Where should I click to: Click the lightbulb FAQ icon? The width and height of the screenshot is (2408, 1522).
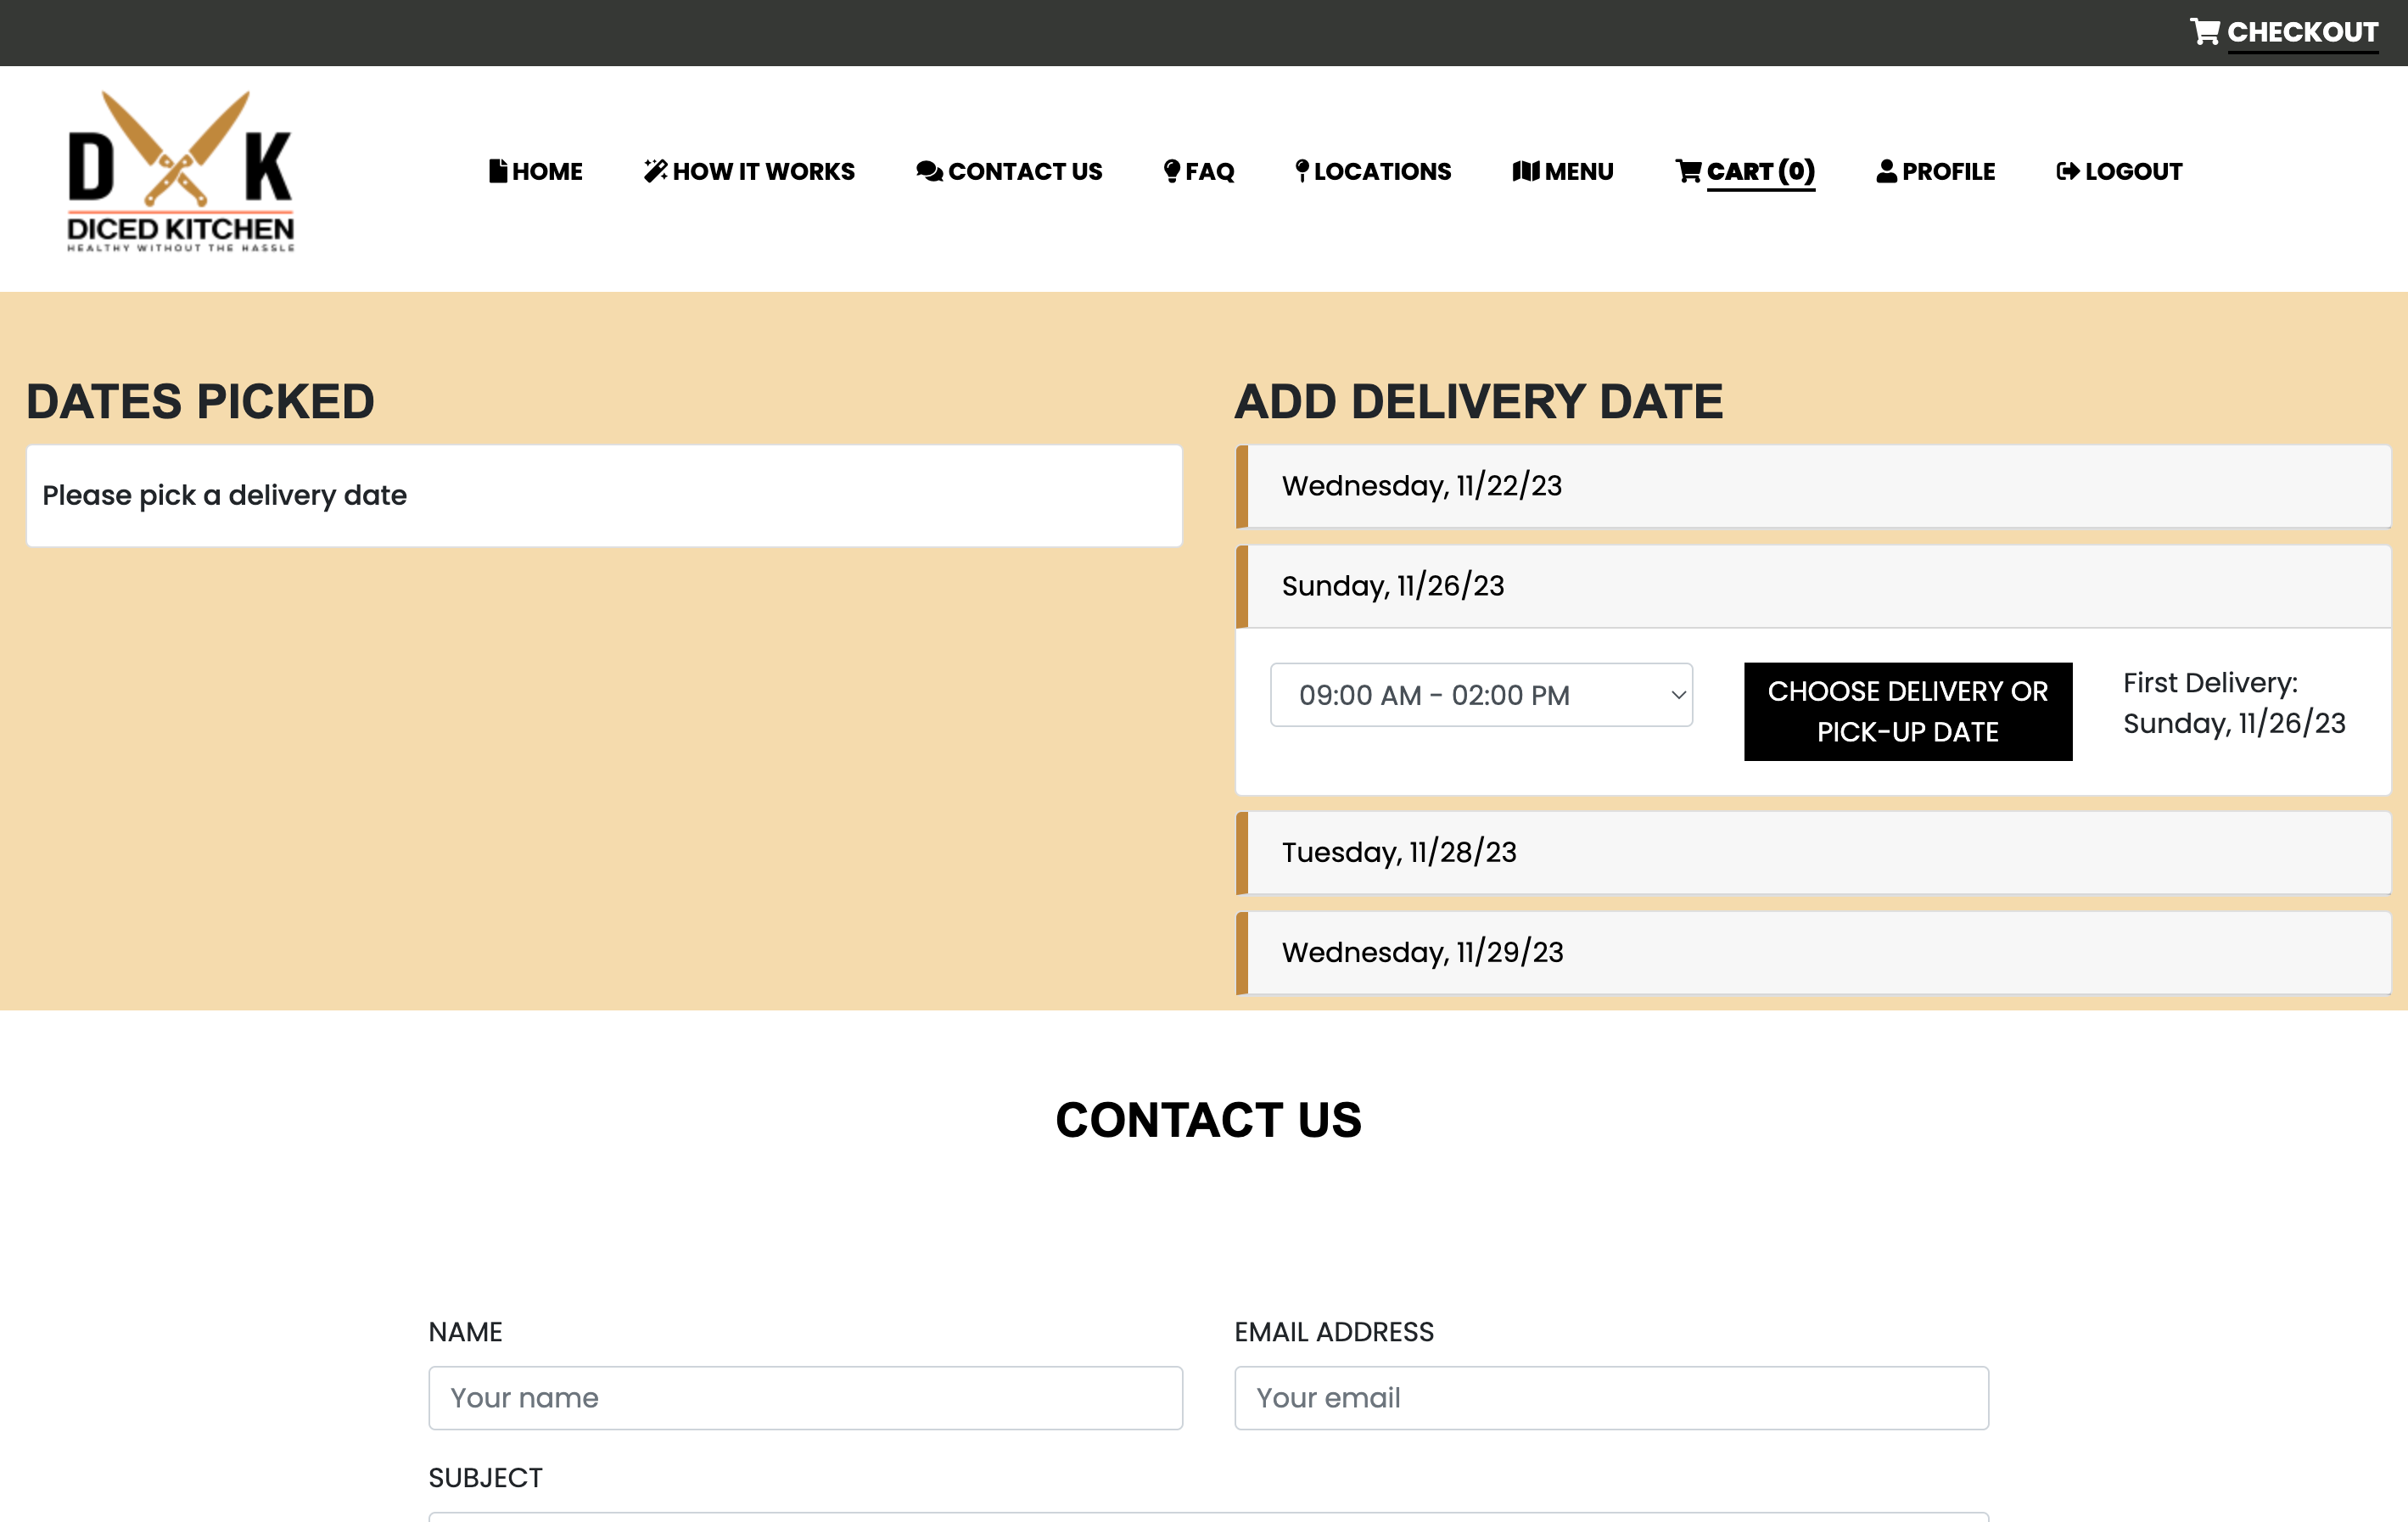(x=1172, y=171)
